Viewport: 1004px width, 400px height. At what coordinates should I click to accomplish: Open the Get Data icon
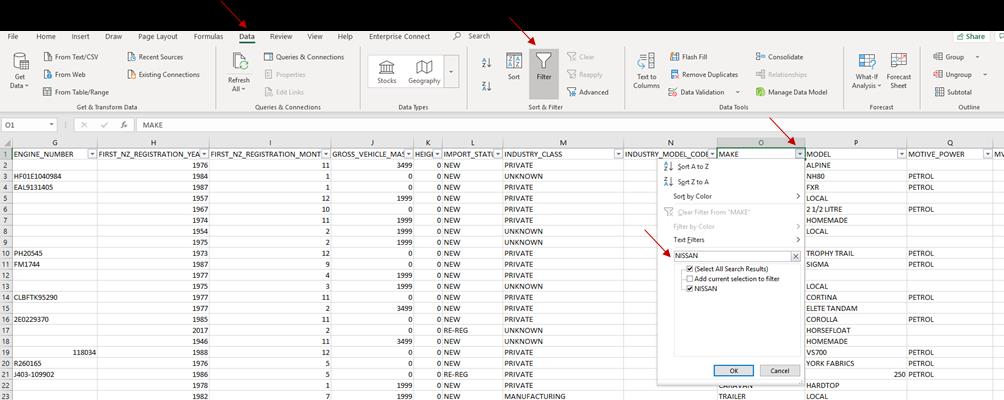coord(20,66)
